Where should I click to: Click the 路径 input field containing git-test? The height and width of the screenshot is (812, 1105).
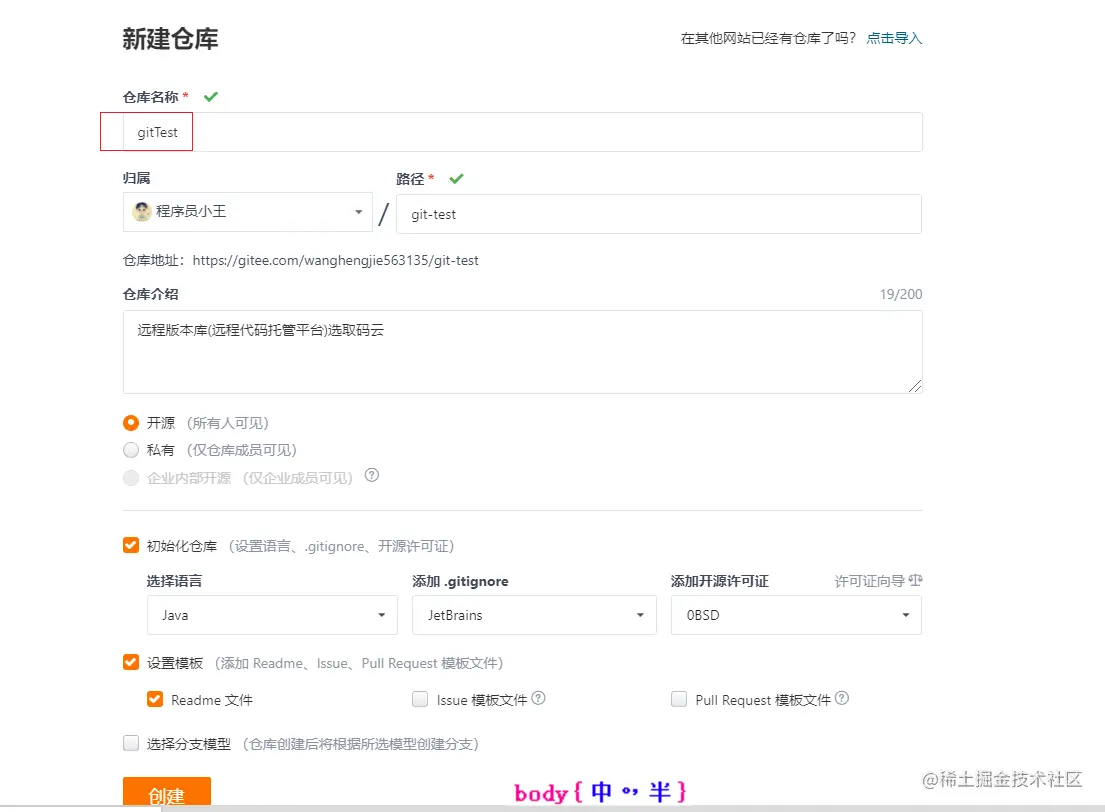pyautogui.click(x=659, y=214)
